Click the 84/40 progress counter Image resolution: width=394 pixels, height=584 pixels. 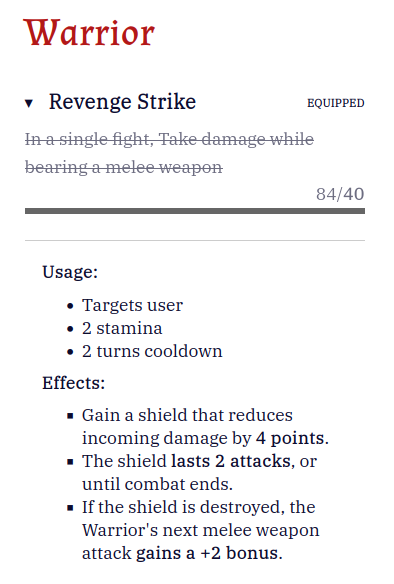click(x=340, y=194)
